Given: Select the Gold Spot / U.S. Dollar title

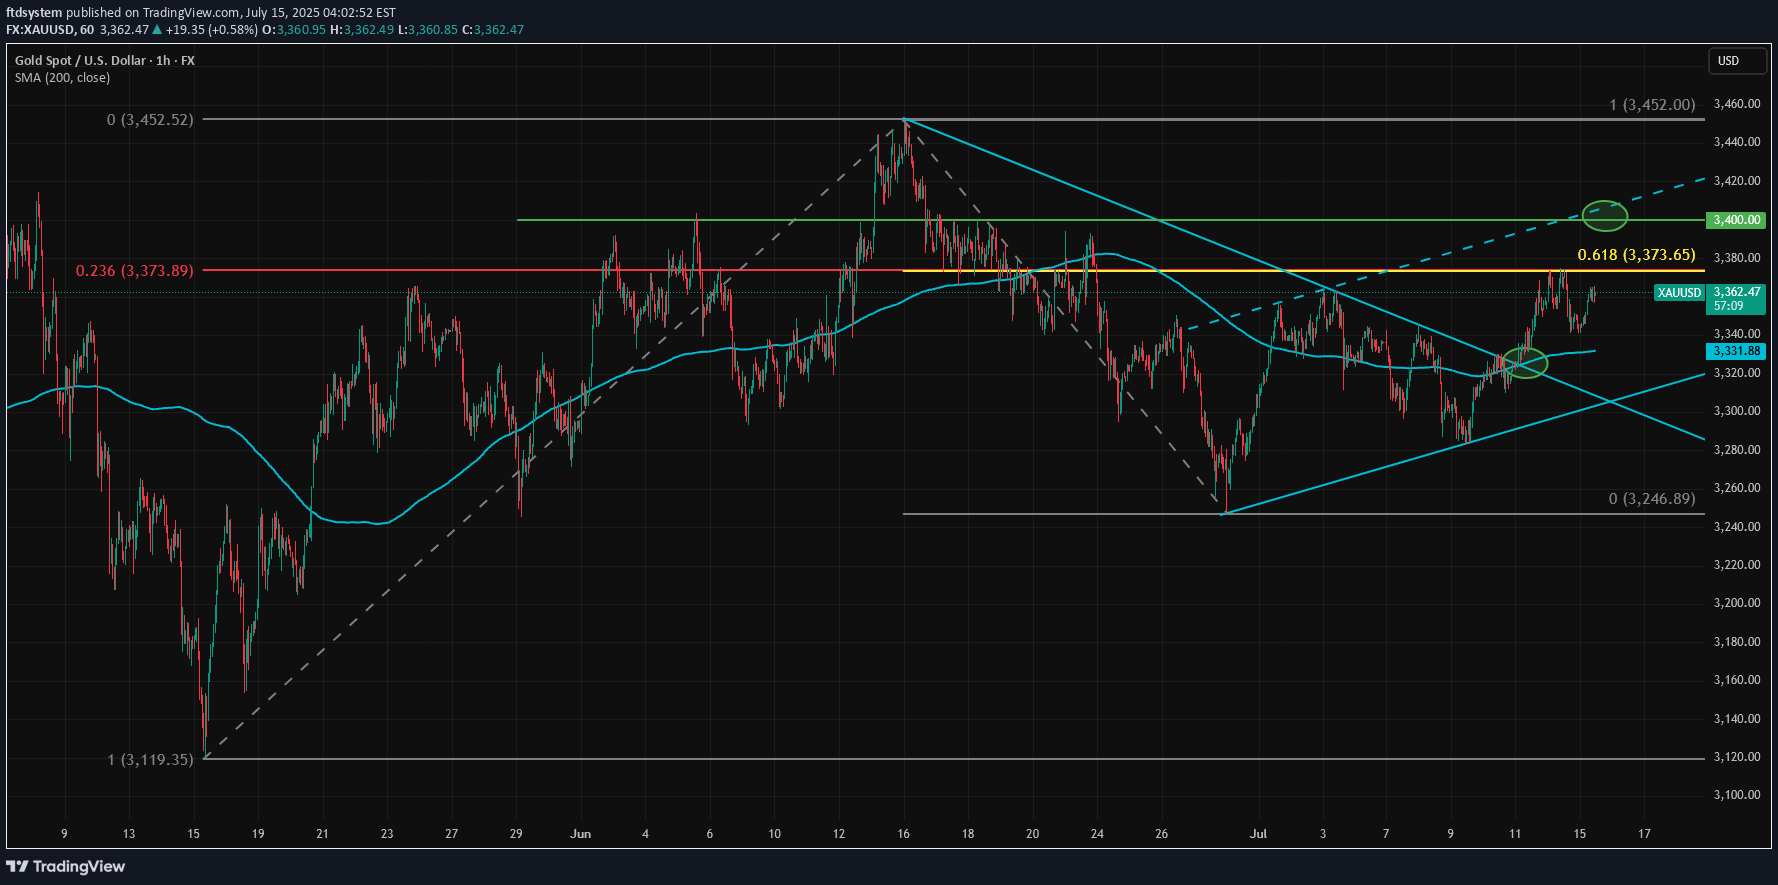Looking at the screenshot, I should coord(105,60).
